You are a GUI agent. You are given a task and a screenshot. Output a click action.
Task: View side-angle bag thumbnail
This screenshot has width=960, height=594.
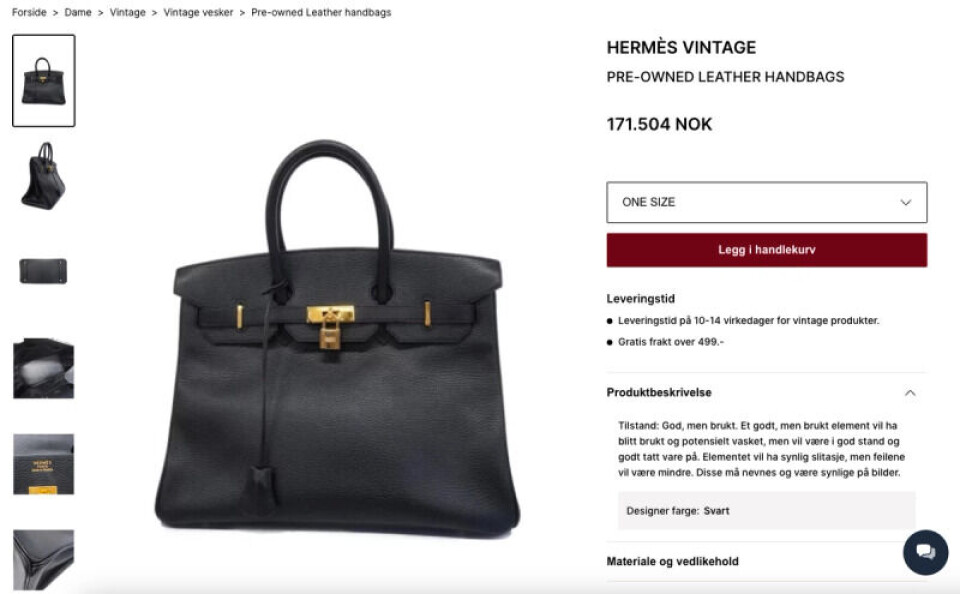(x=43, y=176)
